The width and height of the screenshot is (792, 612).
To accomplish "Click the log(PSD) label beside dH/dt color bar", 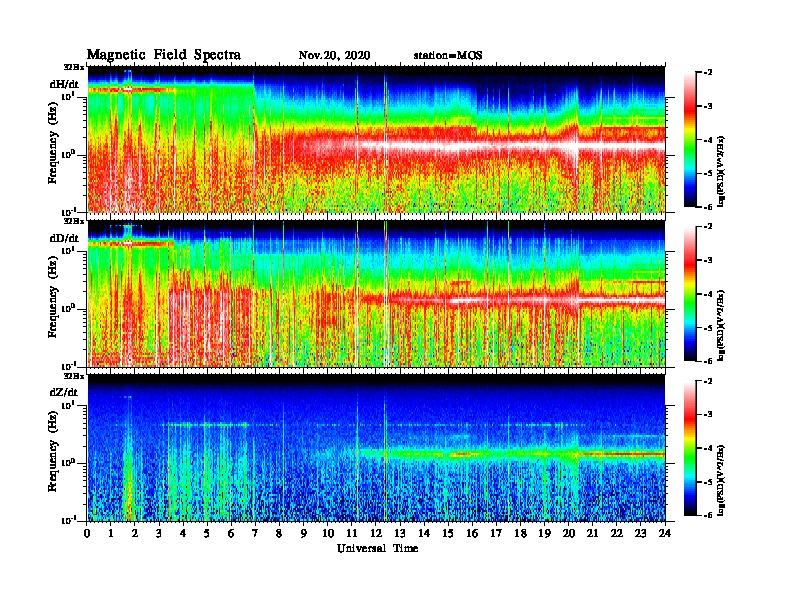I will 722,172.
